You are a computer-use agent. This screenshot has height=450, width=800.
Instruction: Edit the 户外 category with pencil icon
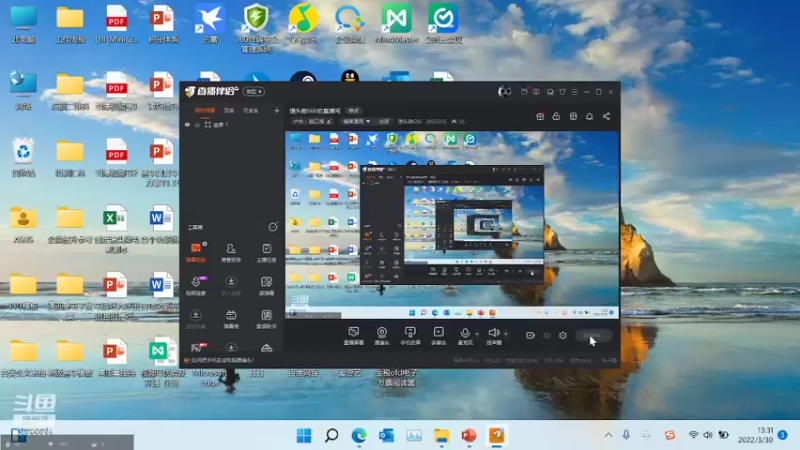[330, 121]
